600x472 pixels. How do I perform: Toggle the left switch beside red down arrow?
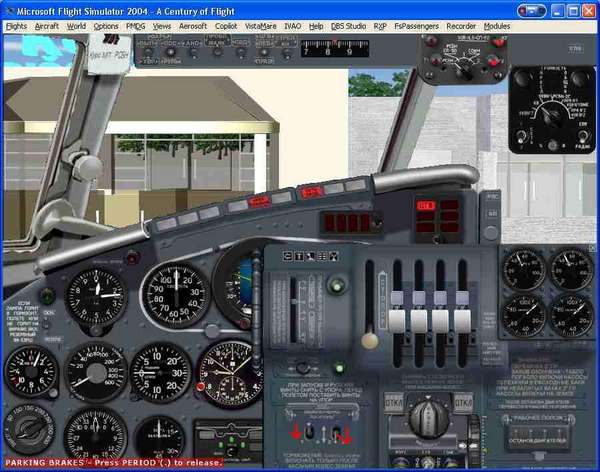click(x=310, y=430)
